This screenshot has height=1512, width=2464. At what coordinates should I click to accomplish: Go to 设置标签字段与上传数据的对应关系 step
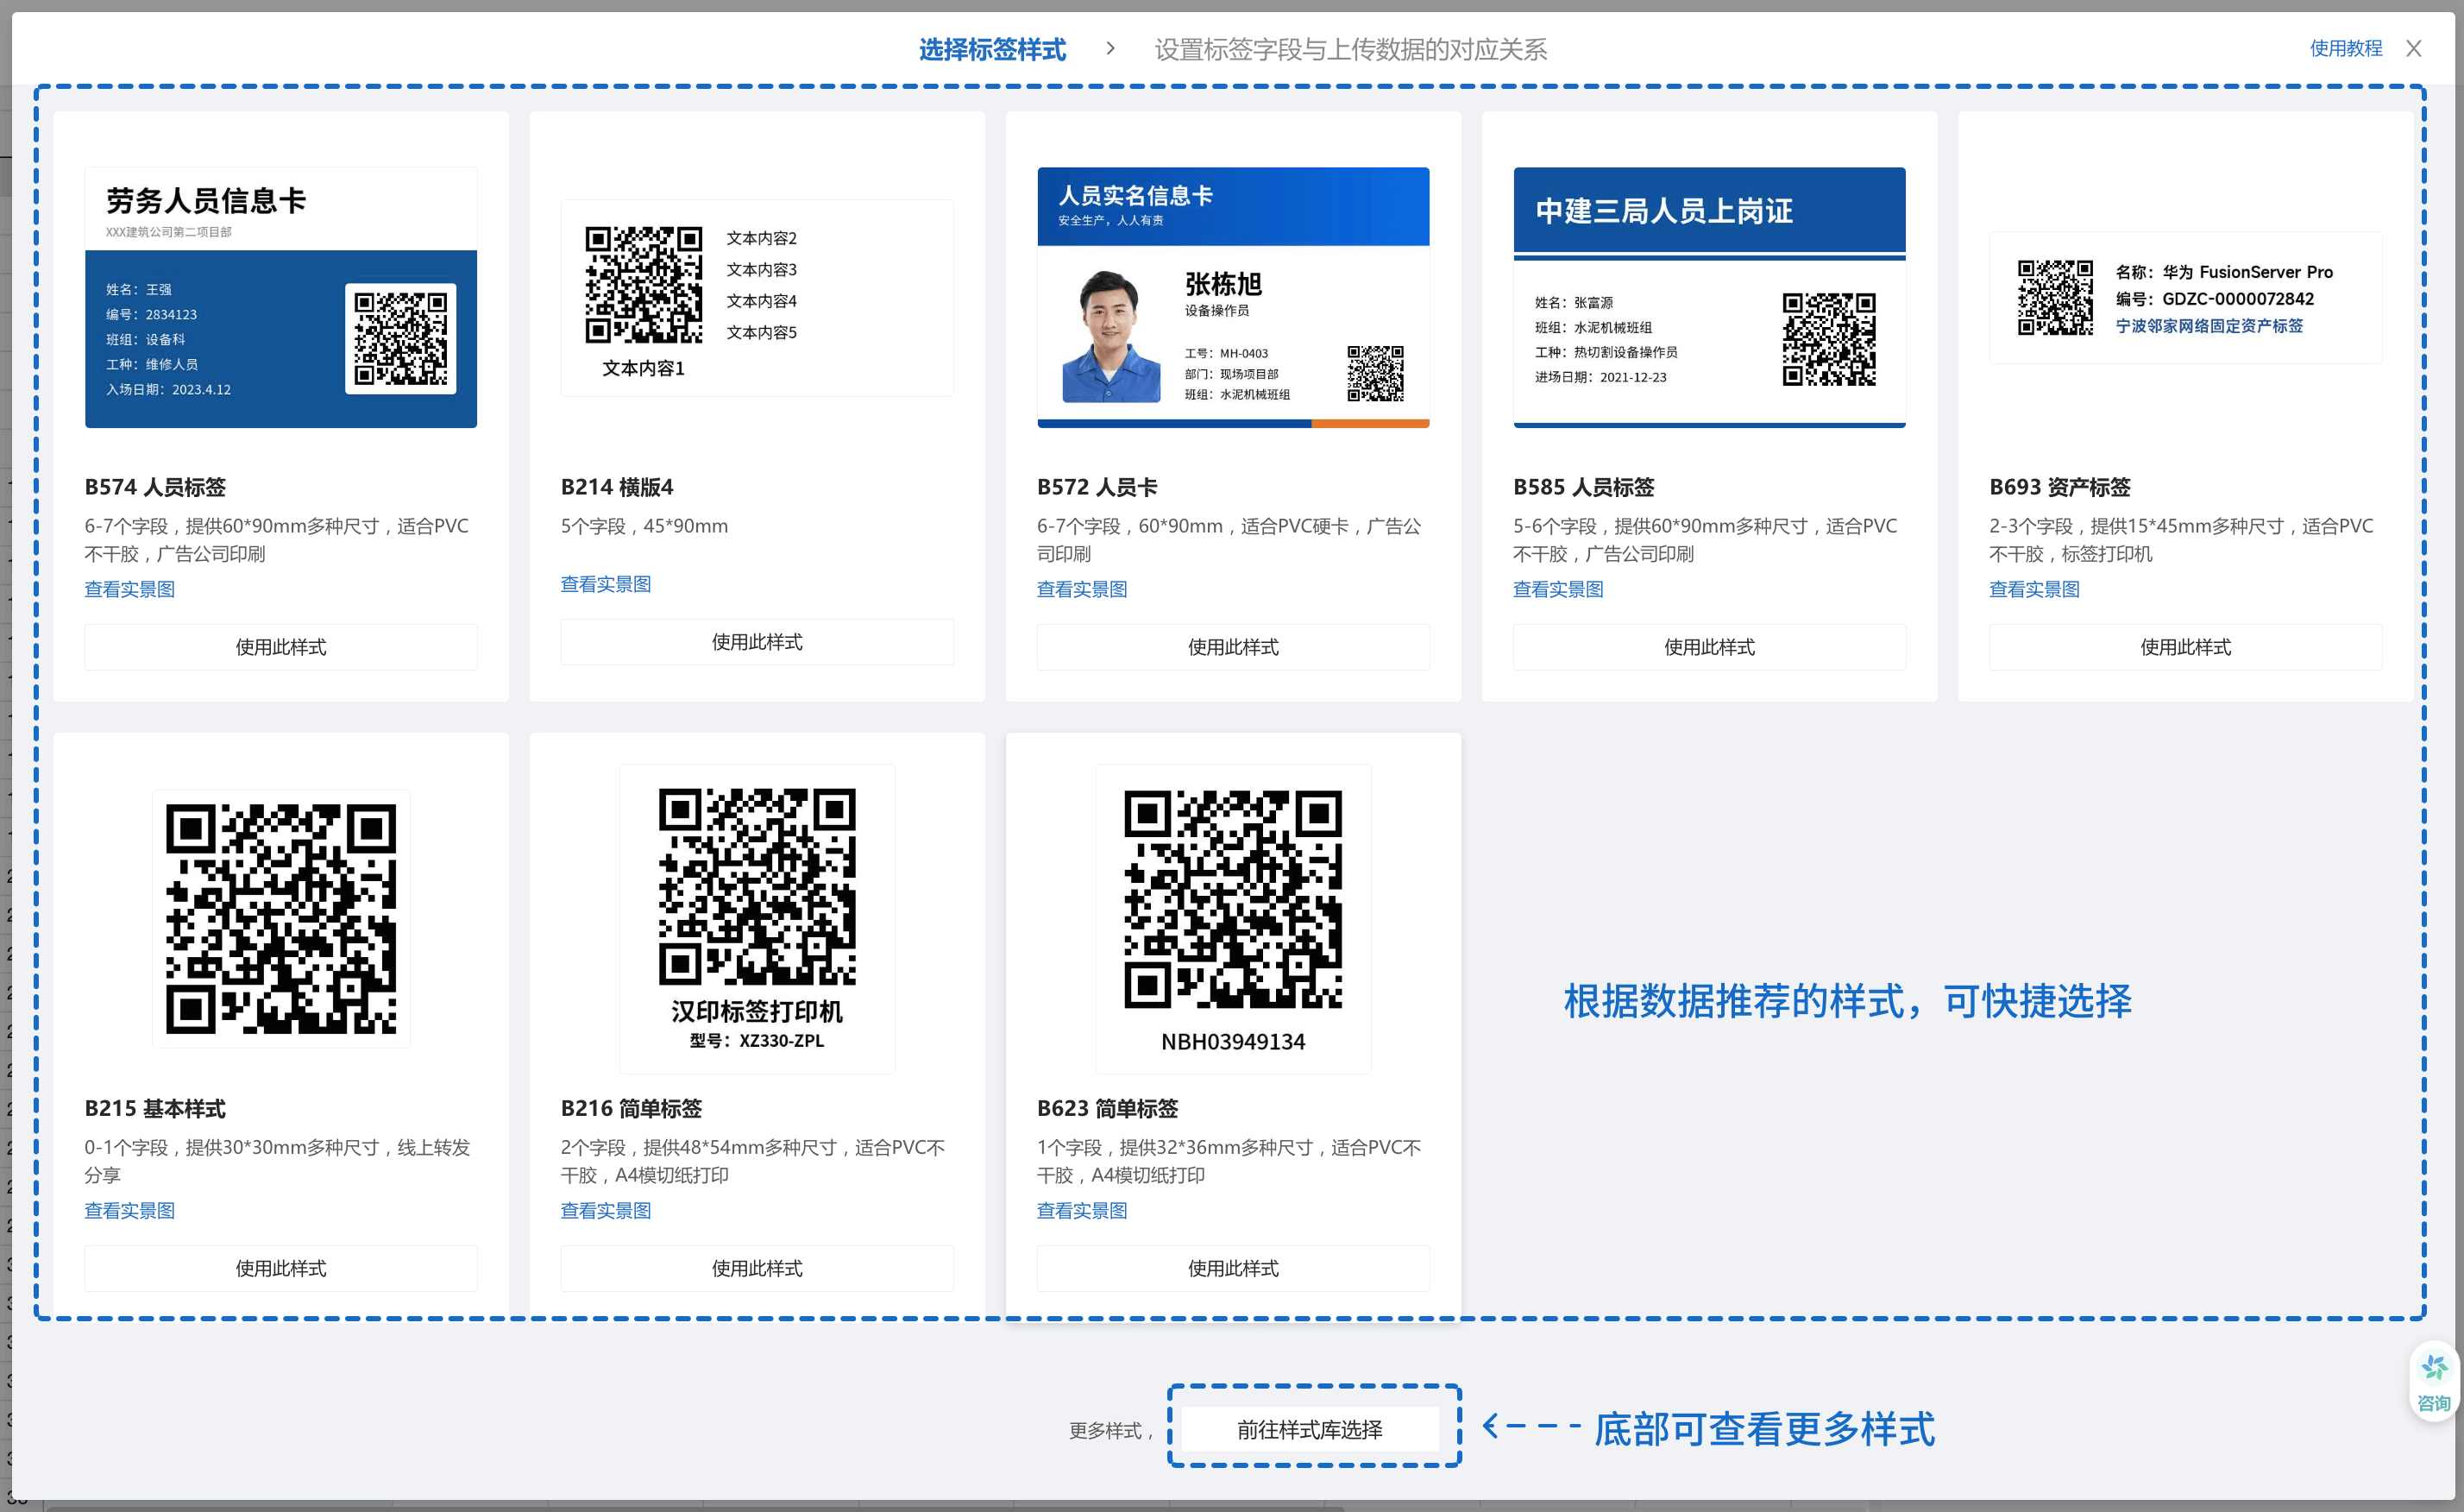[x=1351, y=49]
